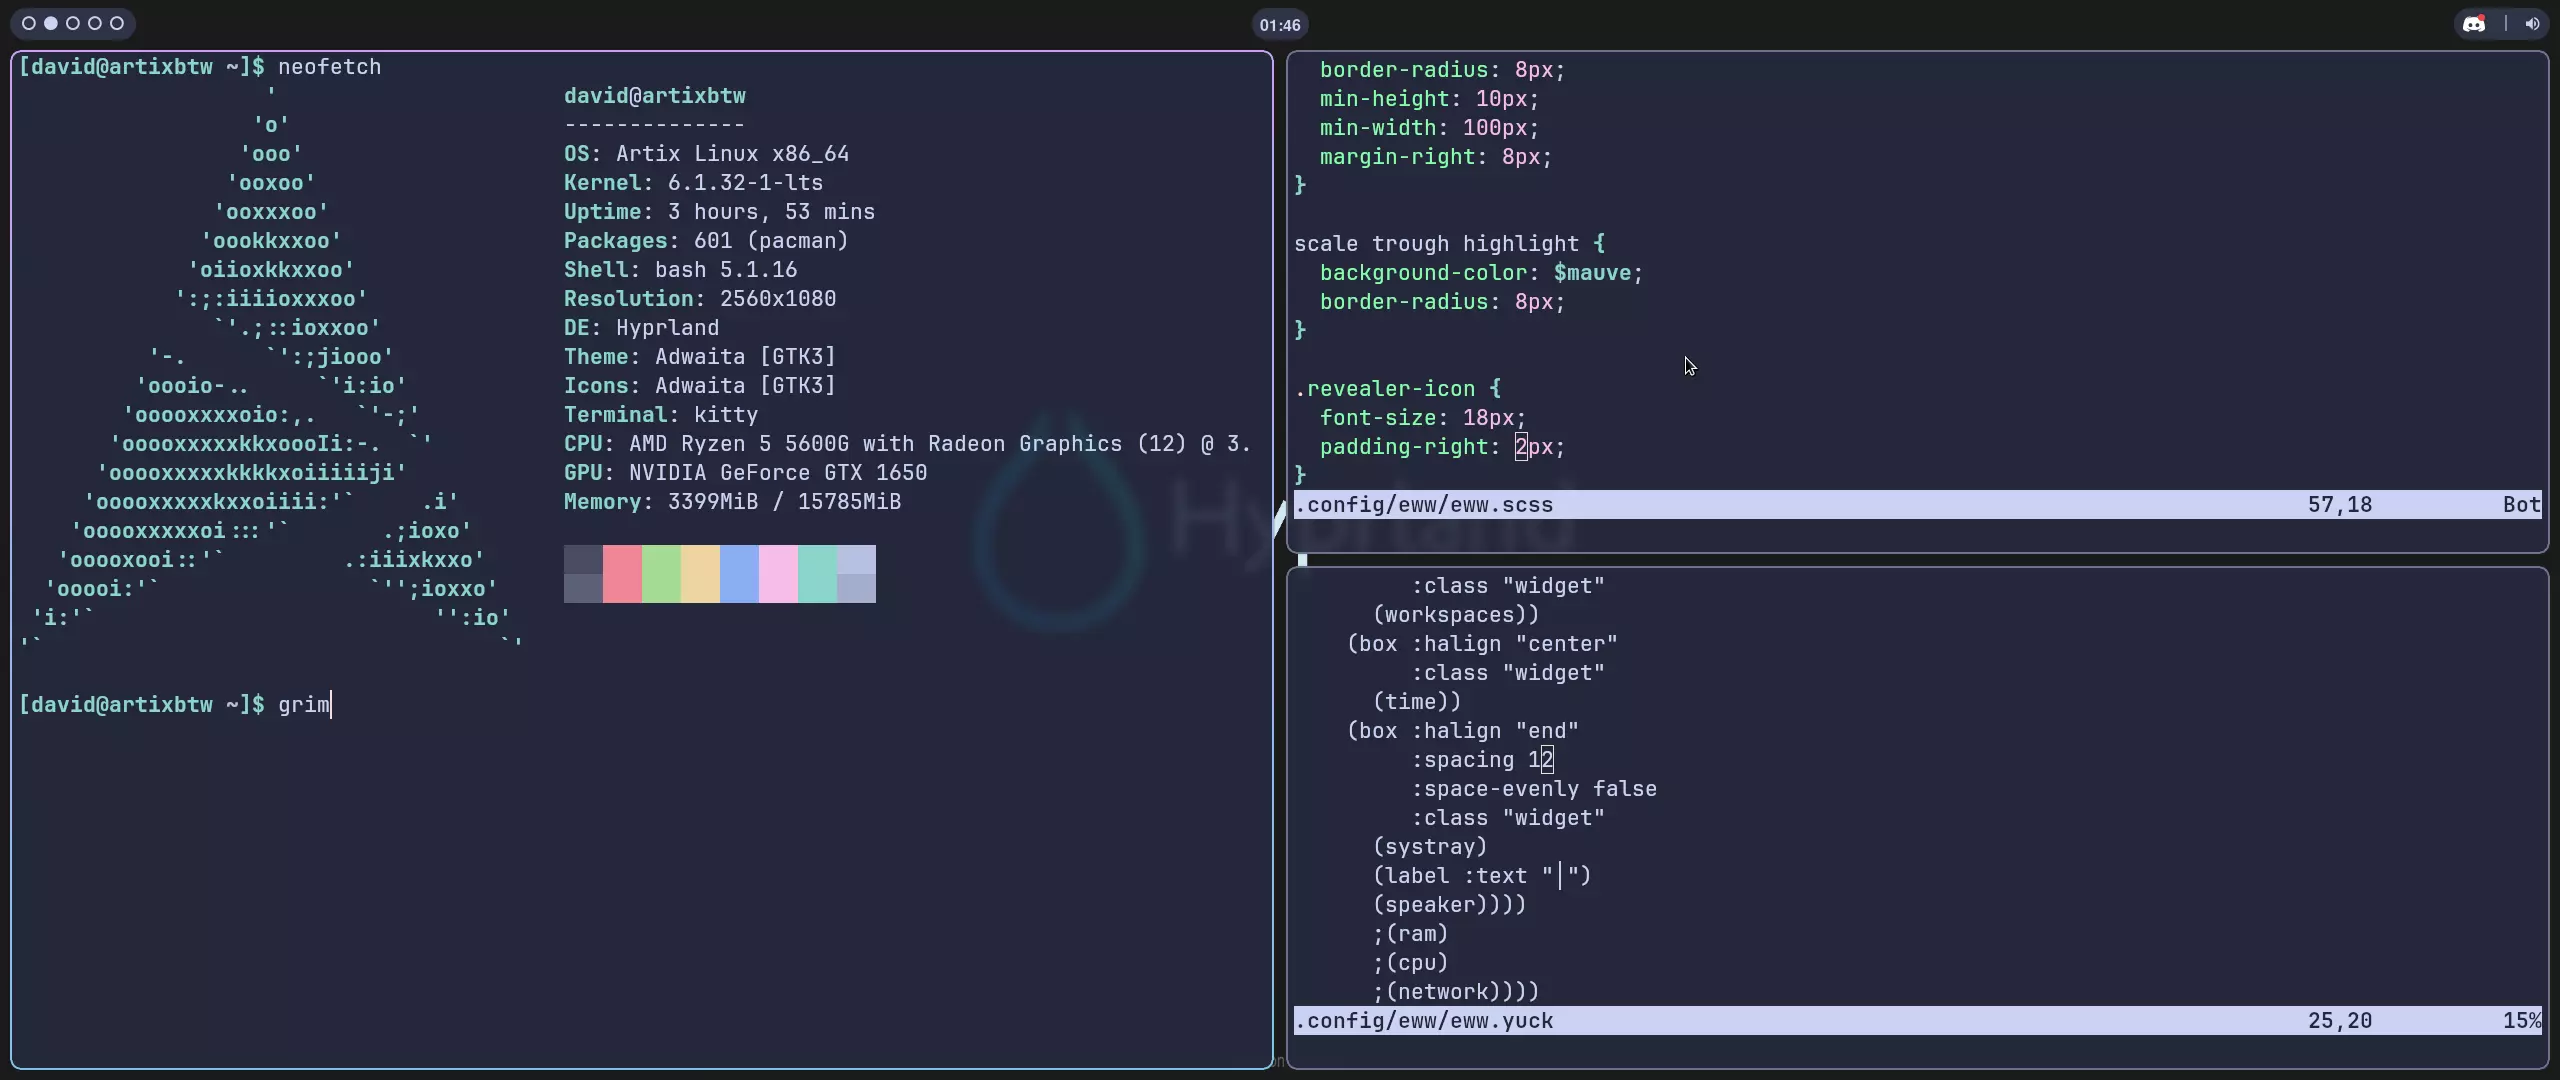The image size is (2560, 1080).
Task: Click the 01:46 clock widget
Action: pyautogui.click(x=1279, y=25)
